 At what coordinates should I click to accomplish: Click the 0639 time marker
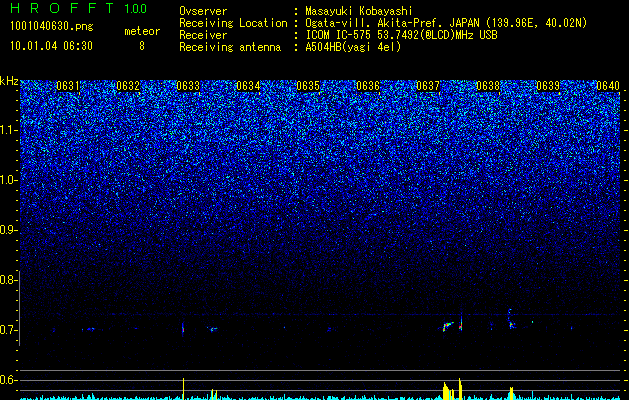548,86
